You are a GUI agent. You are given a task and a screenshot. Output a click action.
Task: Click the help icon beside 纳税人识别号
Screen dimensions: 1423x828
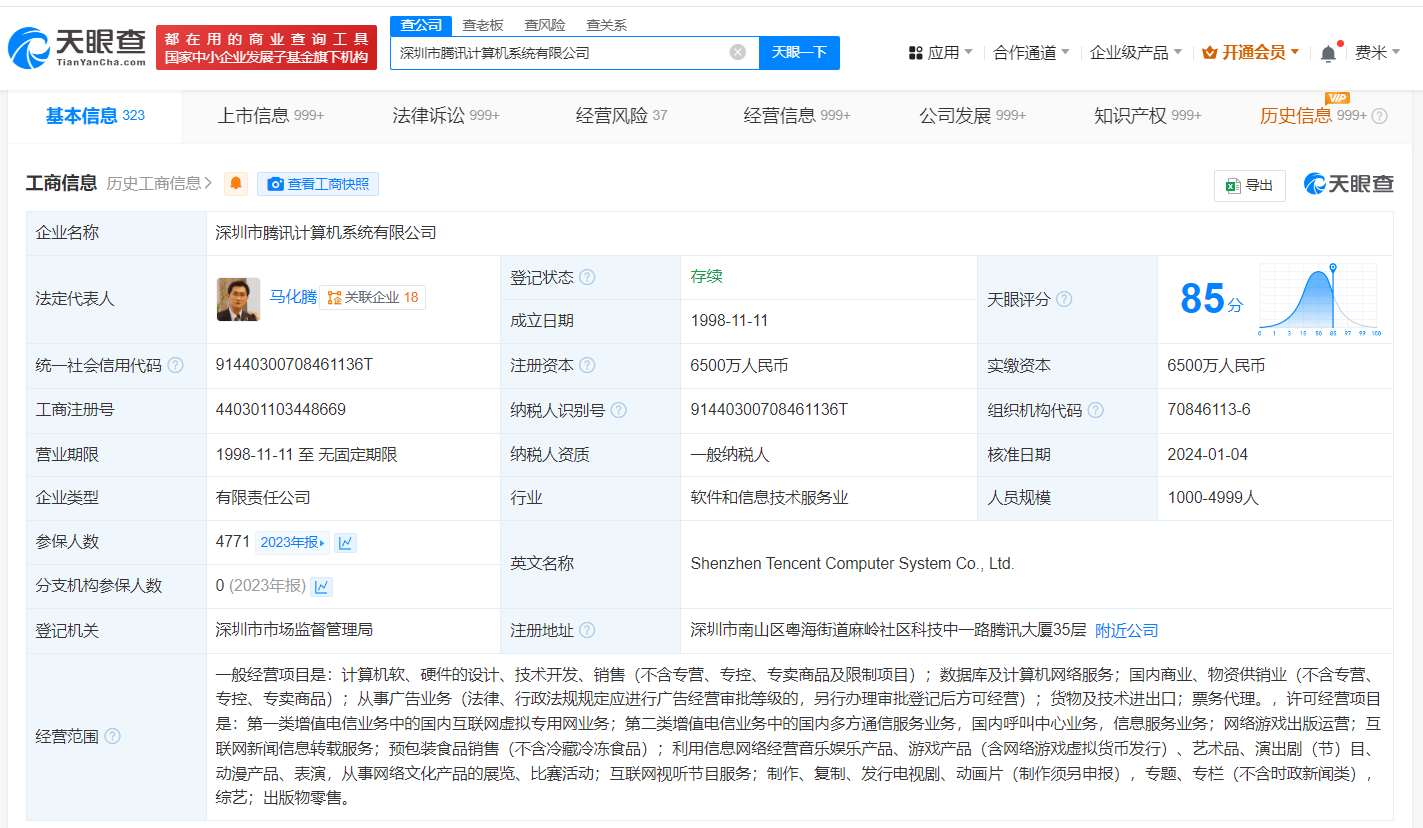619,410
